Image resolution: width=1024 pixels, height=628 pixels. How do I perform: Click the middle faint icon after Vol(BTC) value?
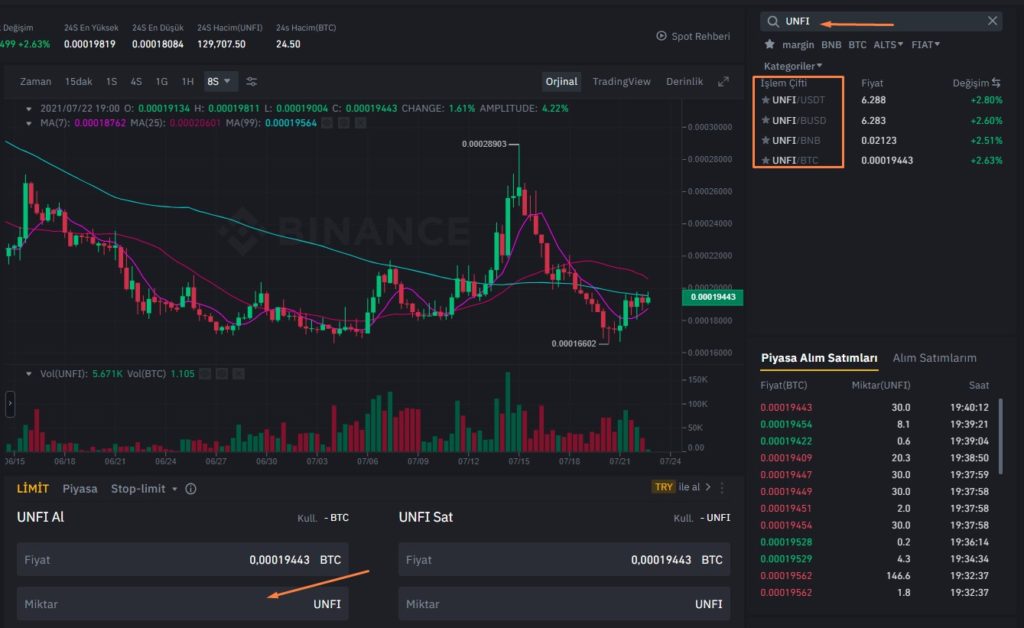pos(222,373)
